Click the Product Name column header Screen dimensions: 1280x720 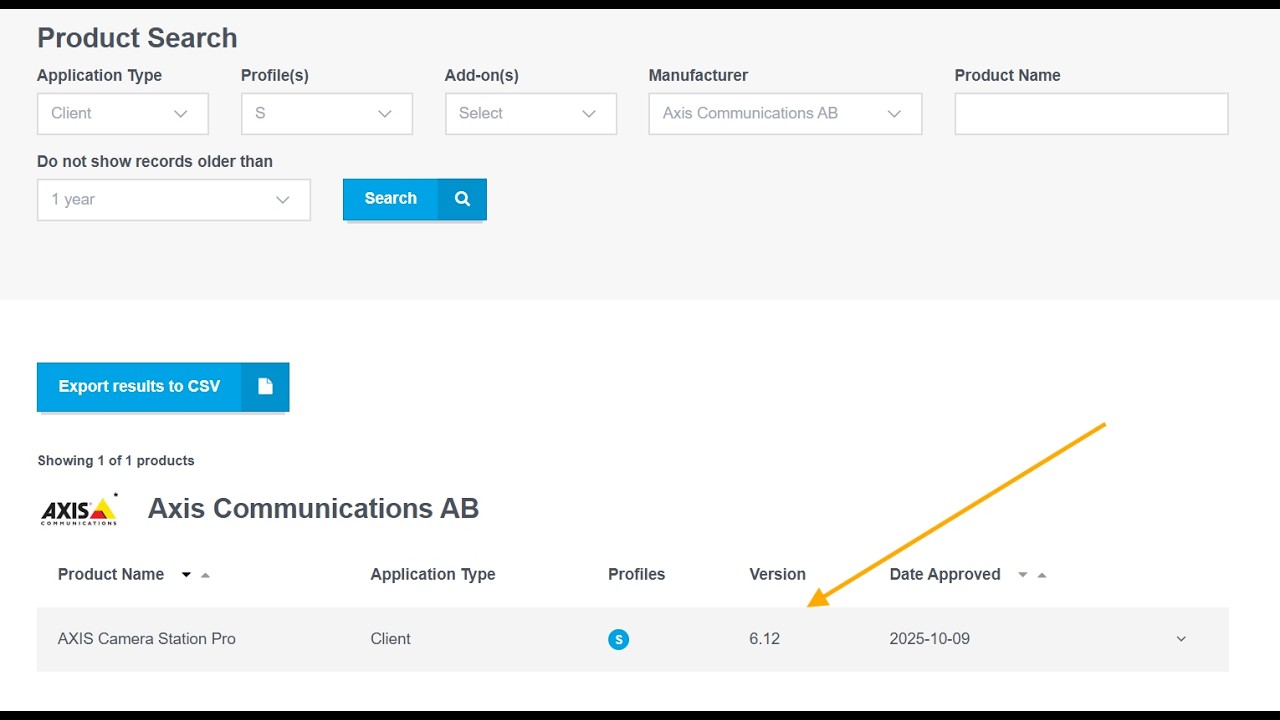point(111,574)
